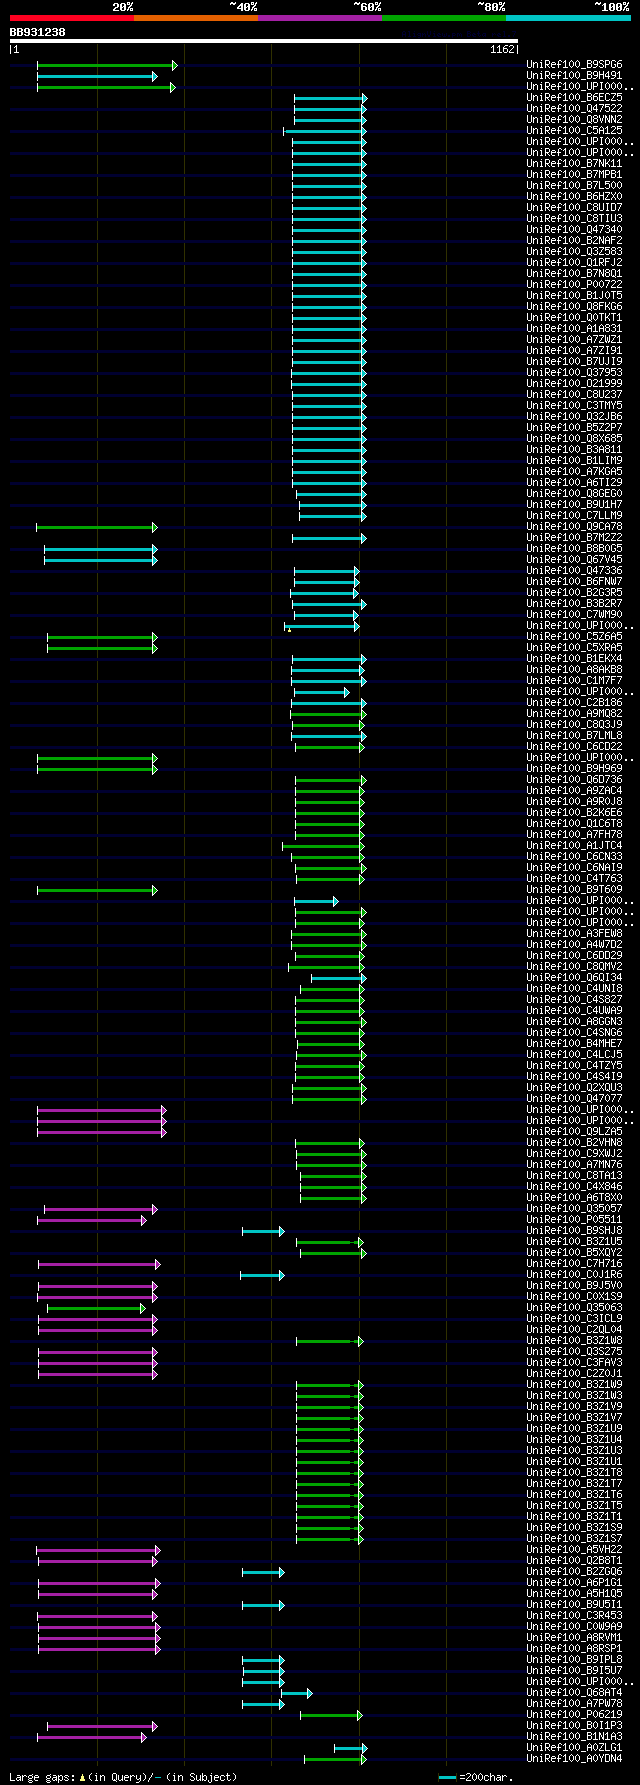Select the label UniRef100_B7M2Z2
This screenshot has width=640, height=1785.
574,538
